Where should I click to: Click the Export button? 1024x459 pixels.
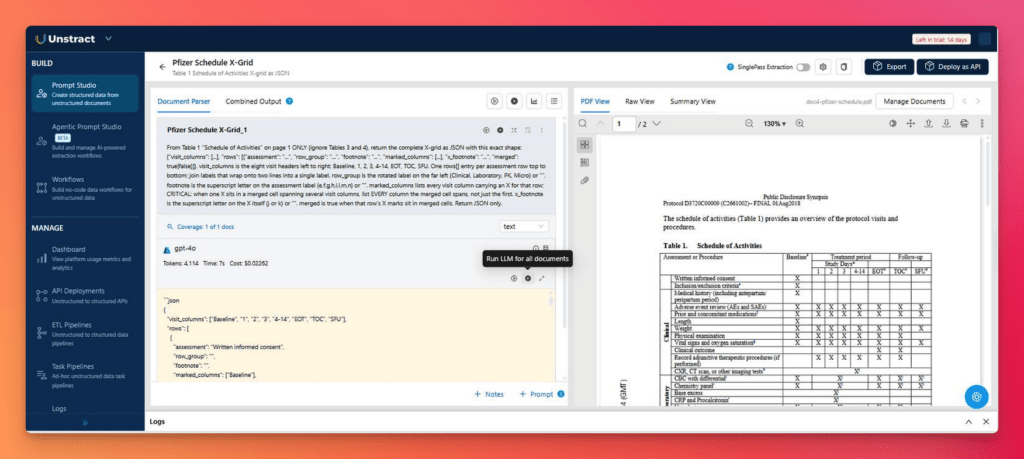pos(889,67)
